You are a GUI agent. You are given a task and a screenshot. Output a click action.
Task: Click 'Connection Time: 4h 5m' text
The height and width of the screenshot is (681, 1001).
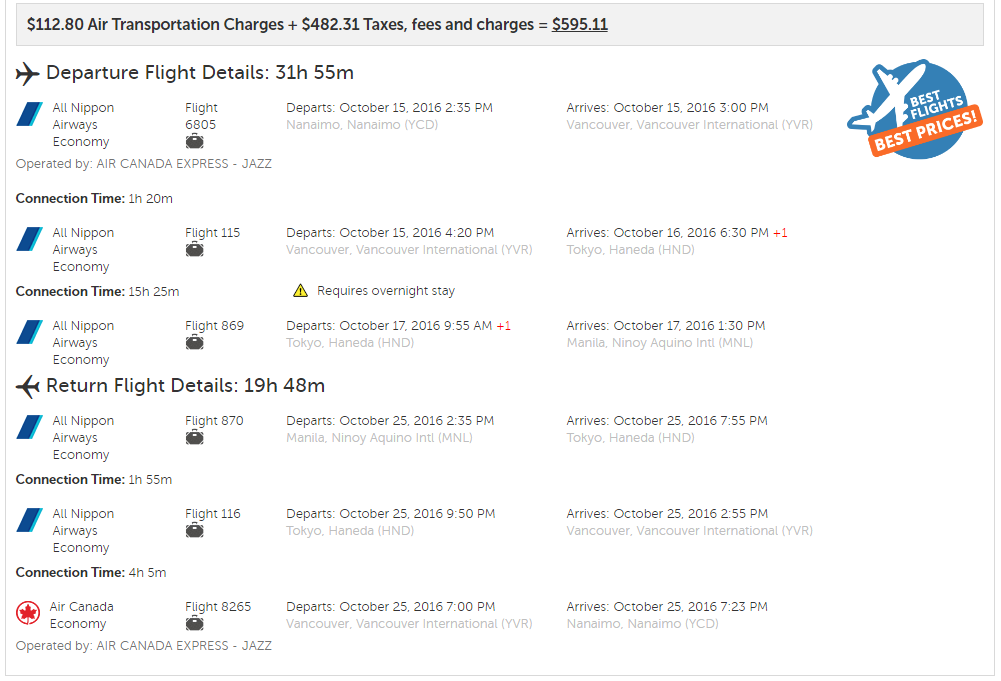(91, 572)
